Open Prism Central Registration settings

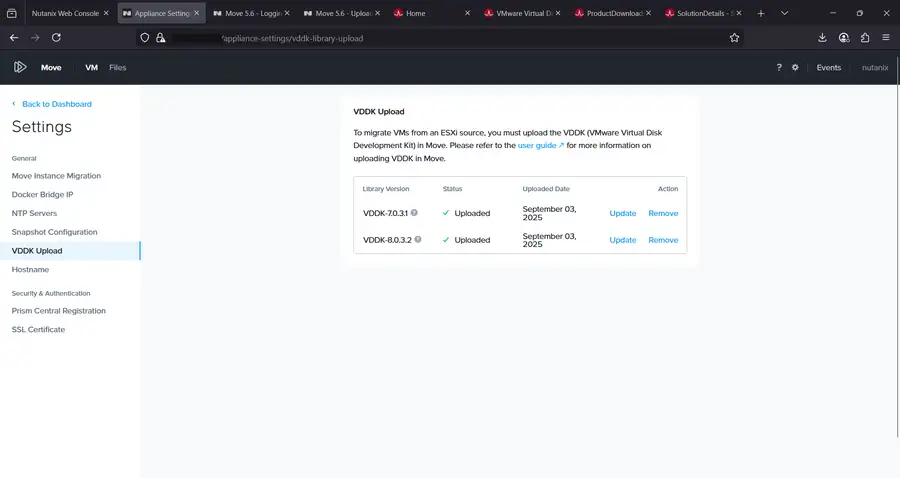pyautogui.click(x=59, y=310)
